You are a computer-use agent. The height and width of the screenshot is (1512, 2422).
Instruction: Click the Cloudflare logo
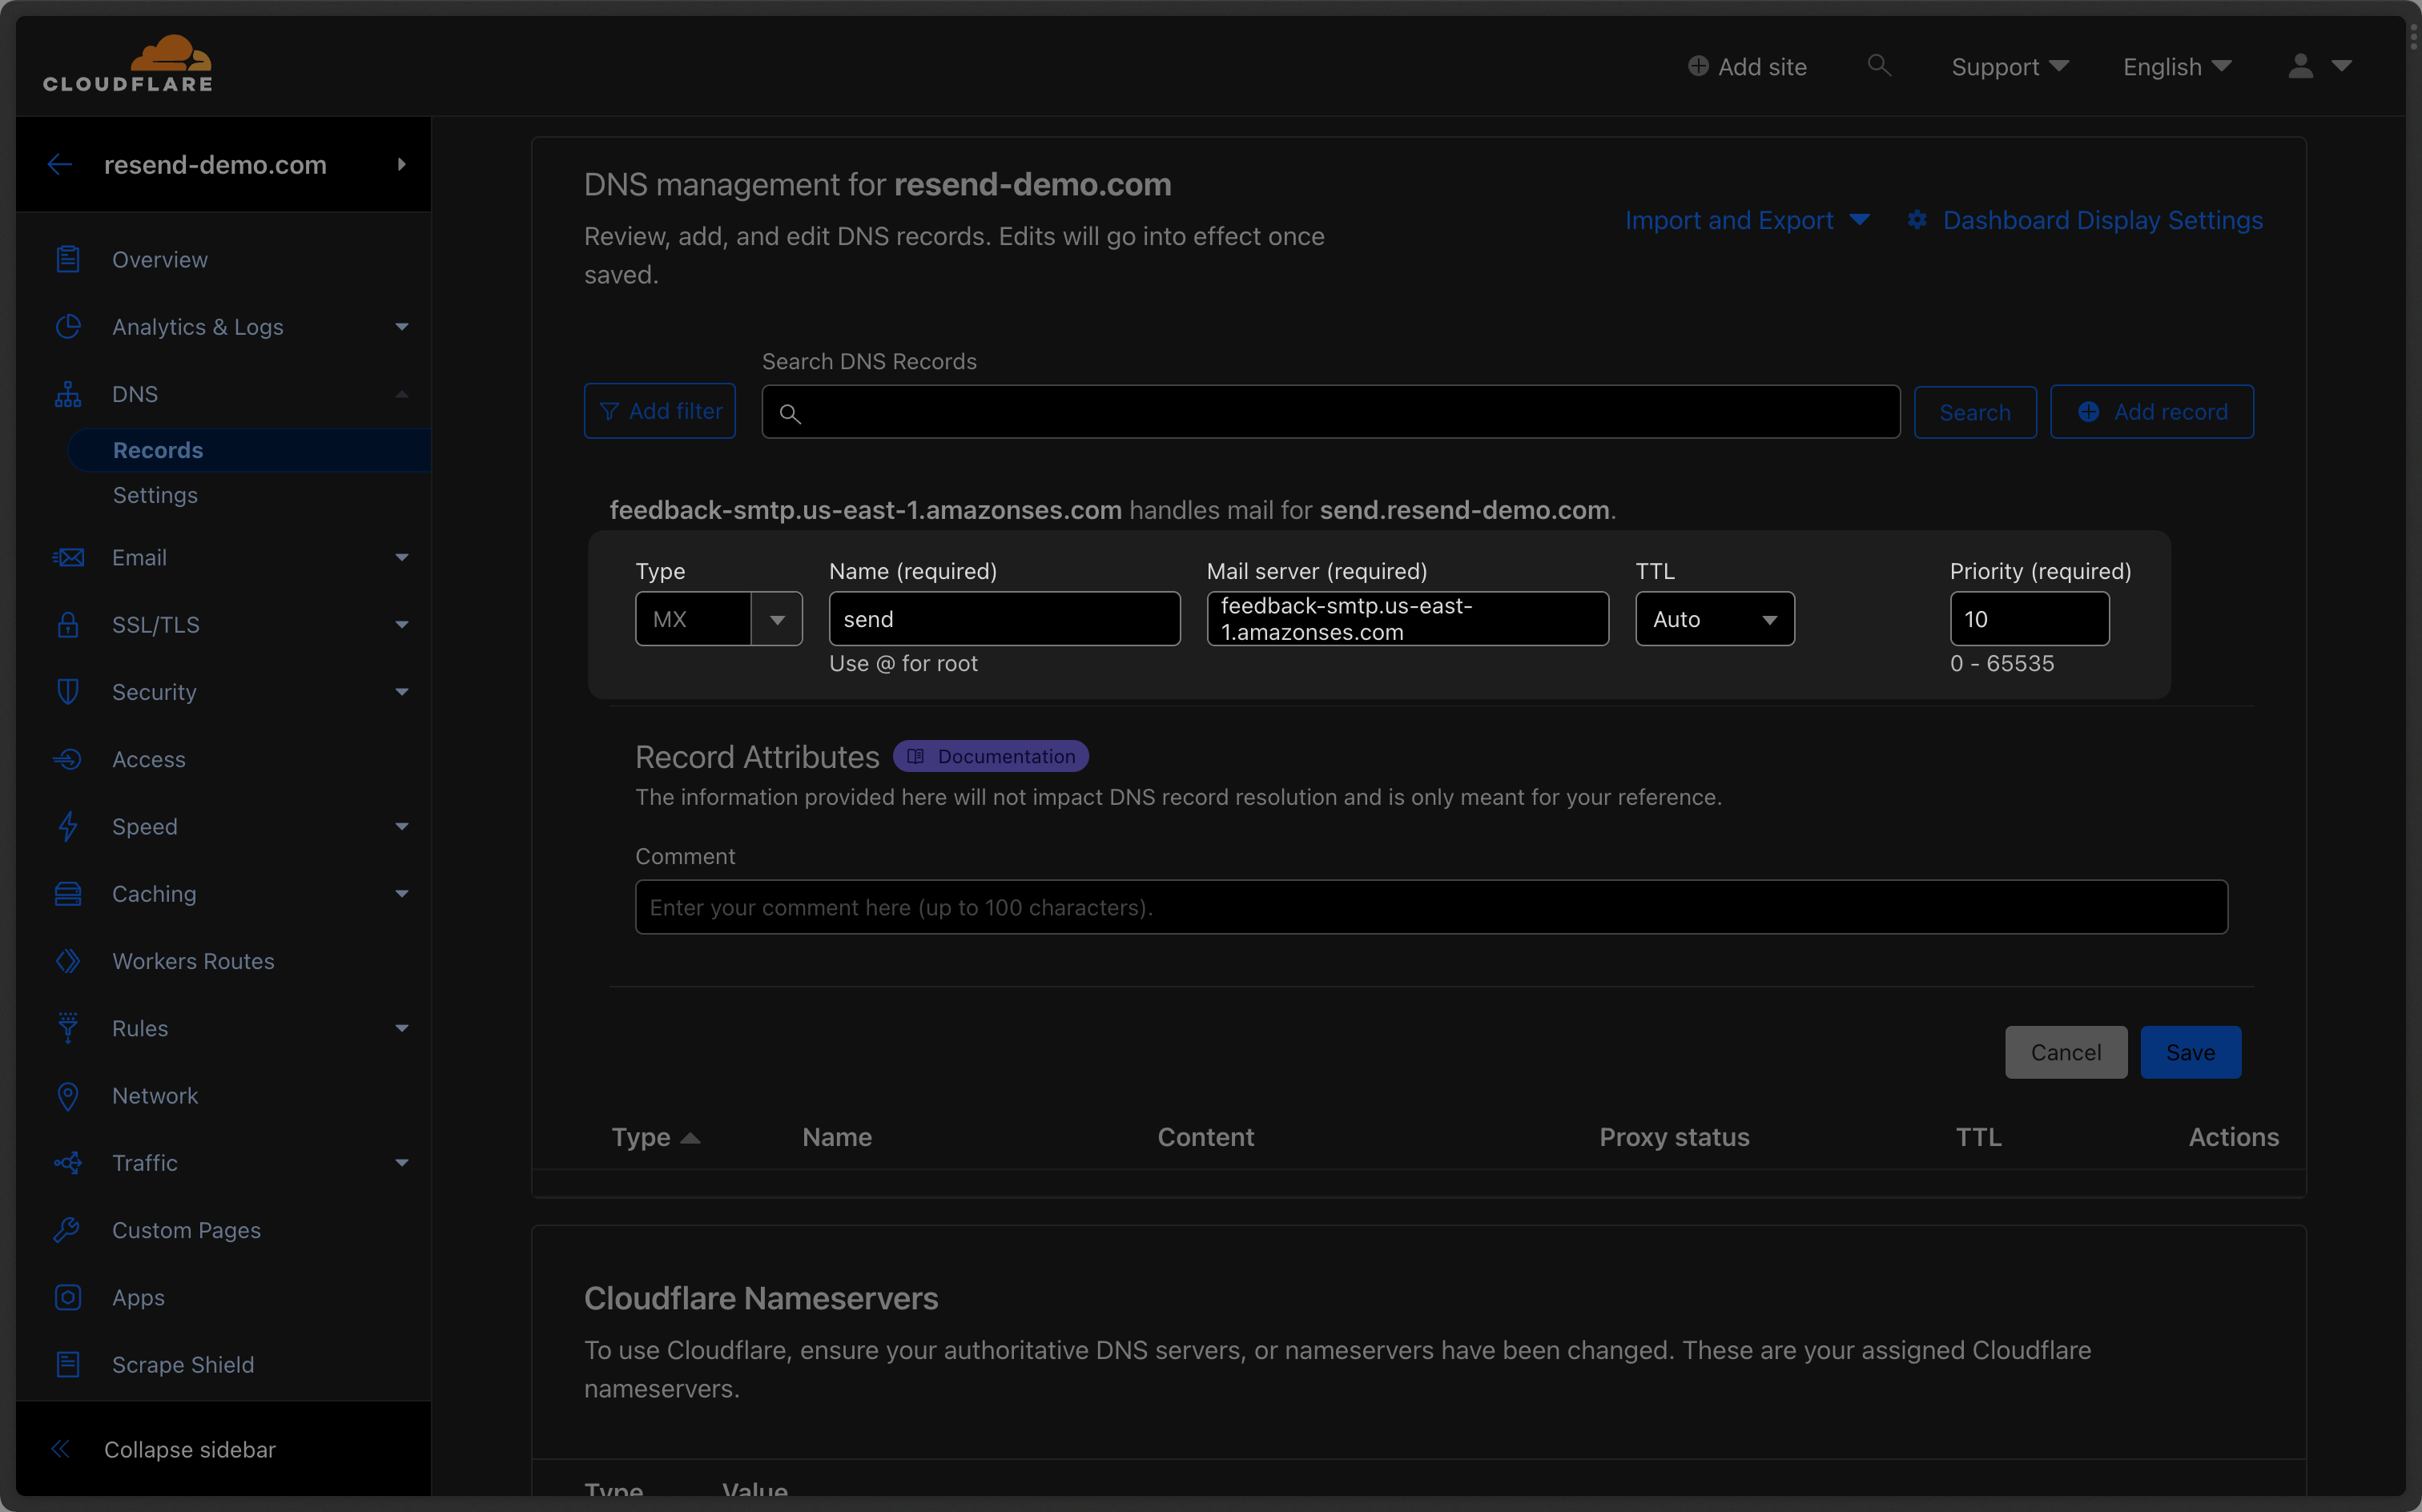pyautogui.click(x=128, y=64)
